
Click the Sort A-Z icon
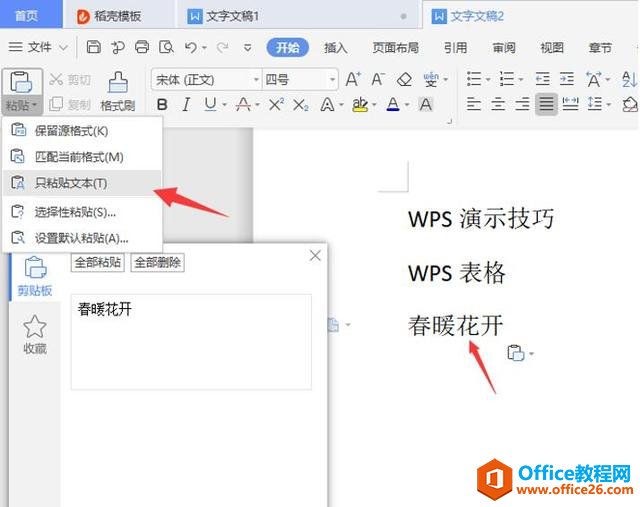coord(629,79)
